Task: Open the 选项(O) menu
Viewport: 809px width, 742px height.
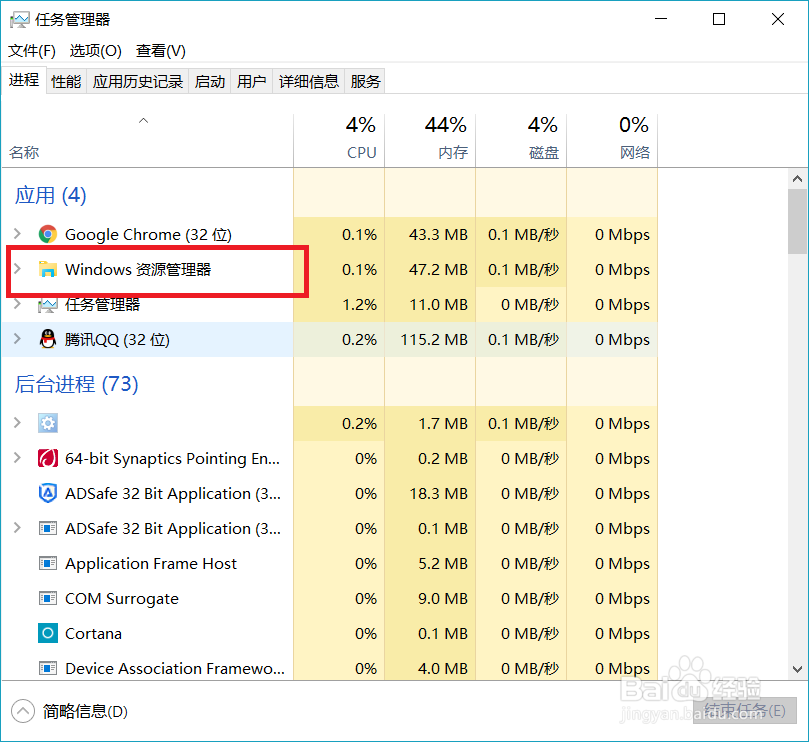Action: click(x=95, y=51)
